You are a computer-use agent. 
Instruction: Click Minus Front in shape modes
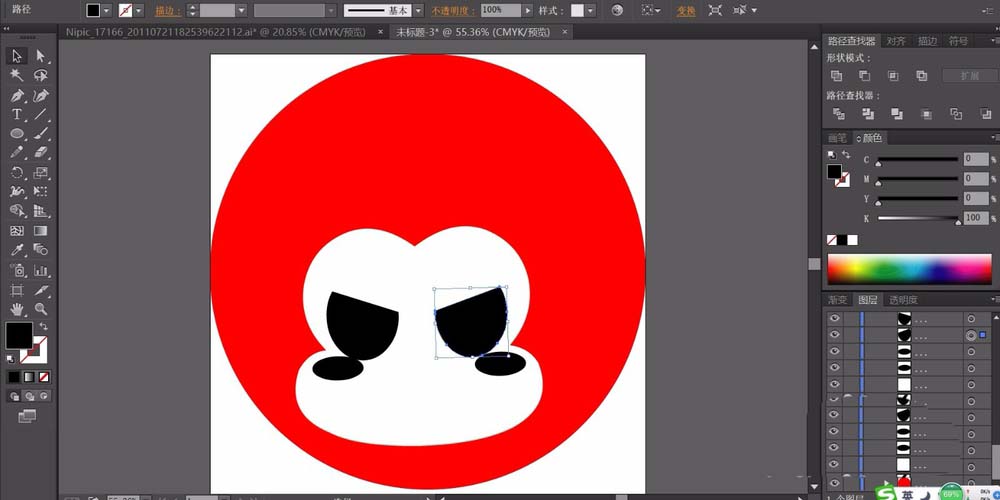[x=864, y=76]
